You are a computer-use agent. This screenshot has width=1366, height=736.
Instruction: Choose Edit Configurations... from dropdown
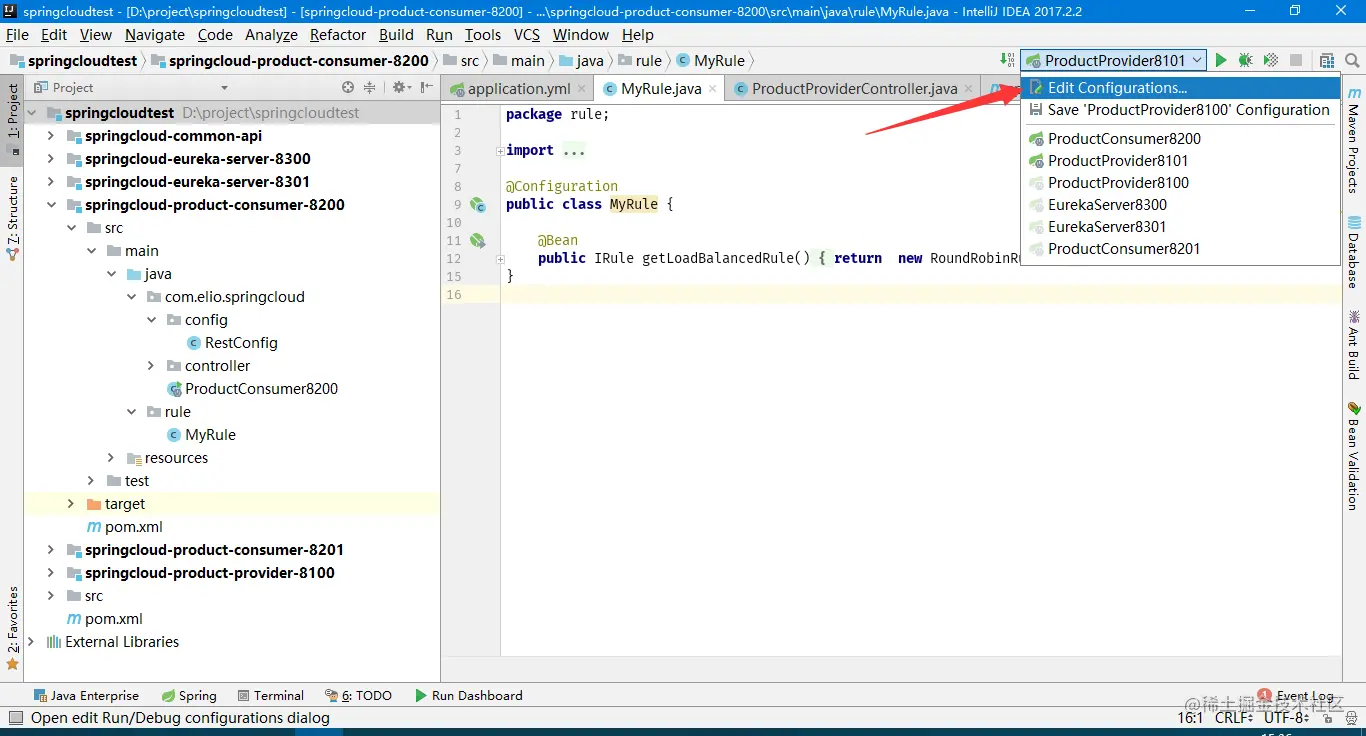[1180, 88]
